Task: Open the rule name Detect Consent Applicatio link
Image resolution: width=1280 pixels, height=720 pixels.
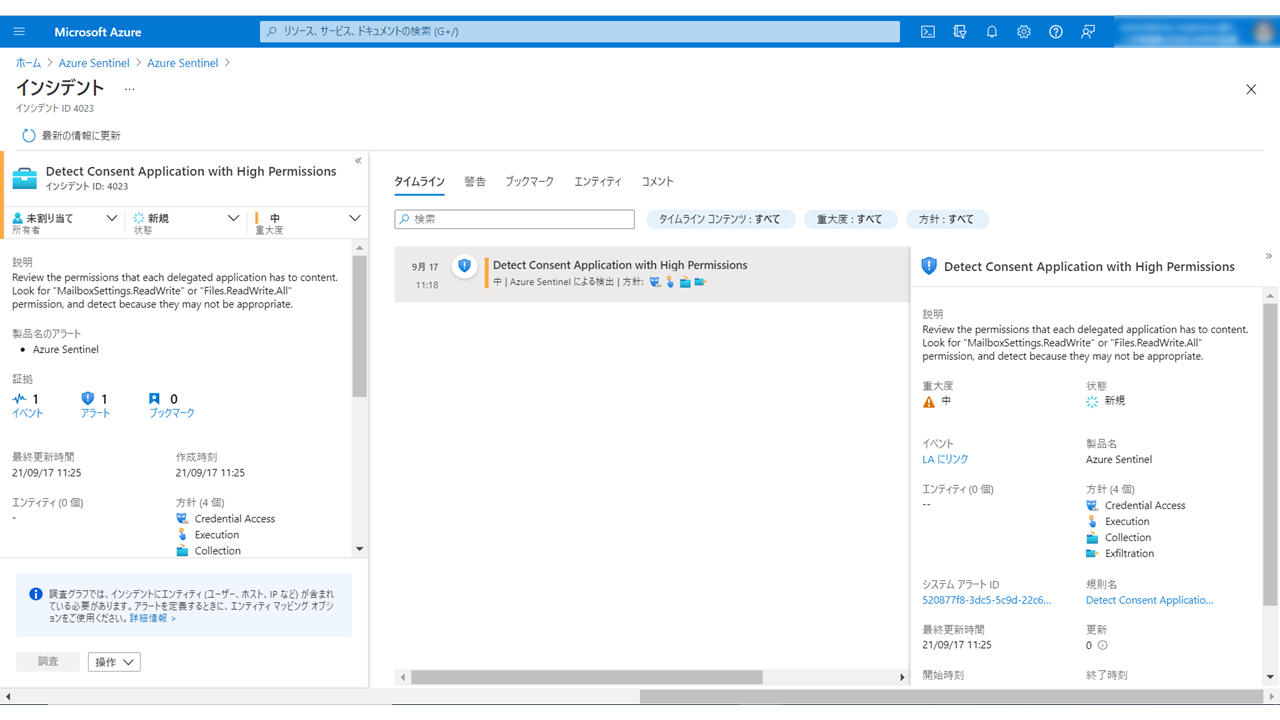Action: (x=1149, y=601)
